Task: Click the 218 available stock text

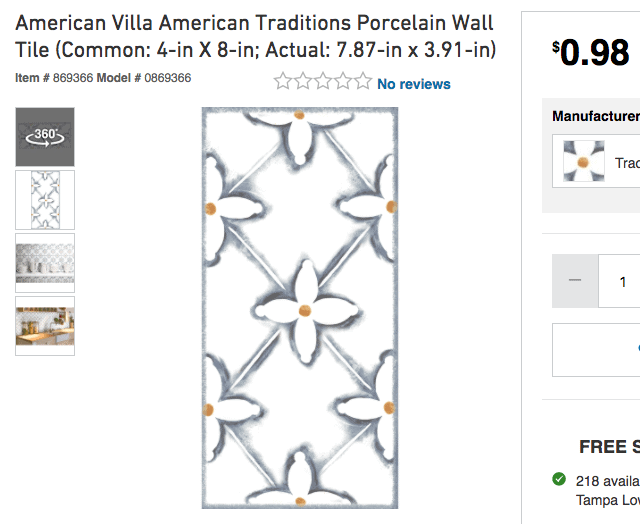Action: [608, 481]
